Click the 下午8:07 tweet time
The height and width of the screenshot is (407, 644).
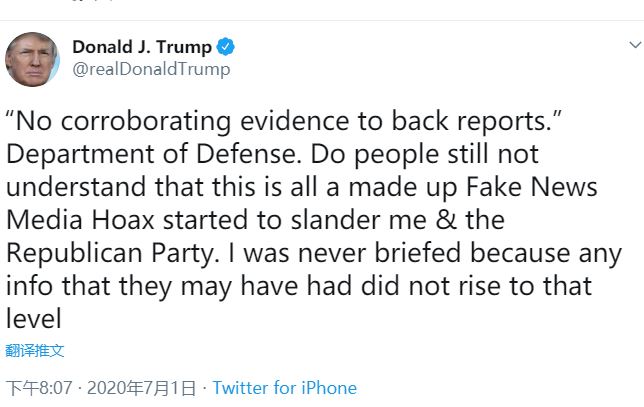(x=40, y=388)
